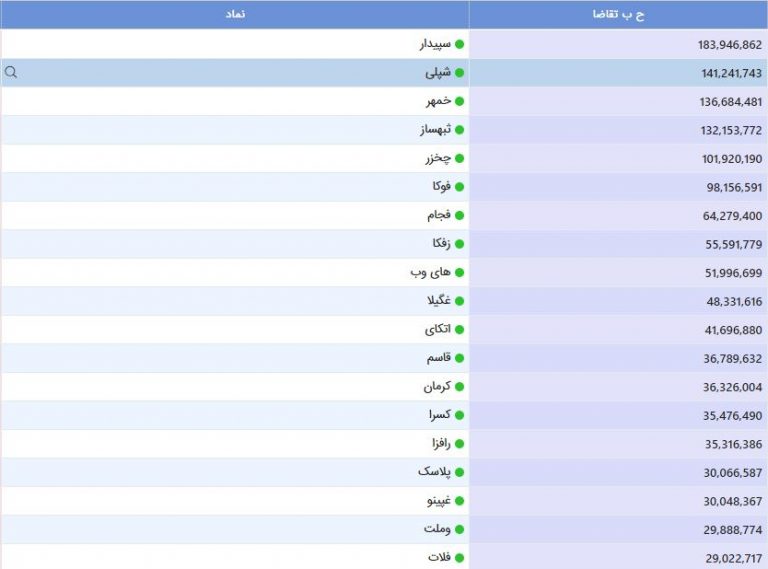The height and width of the screenshot is (569, 768).
Task: Click the value 29,888,774
Action: point(733,530)
